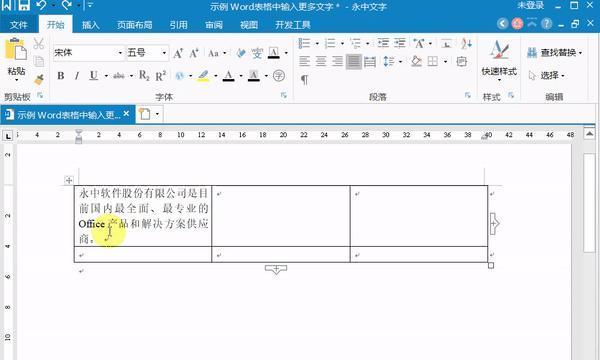The height and width of the screenshot is (360, 600).
Task: Click the add-column plus marker right of table
Action: tap(494, 223)
